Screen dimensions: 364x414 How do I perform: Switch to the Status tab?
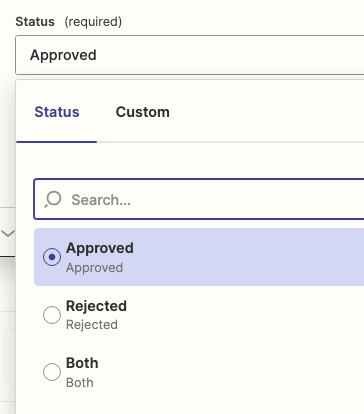point(57,112)
